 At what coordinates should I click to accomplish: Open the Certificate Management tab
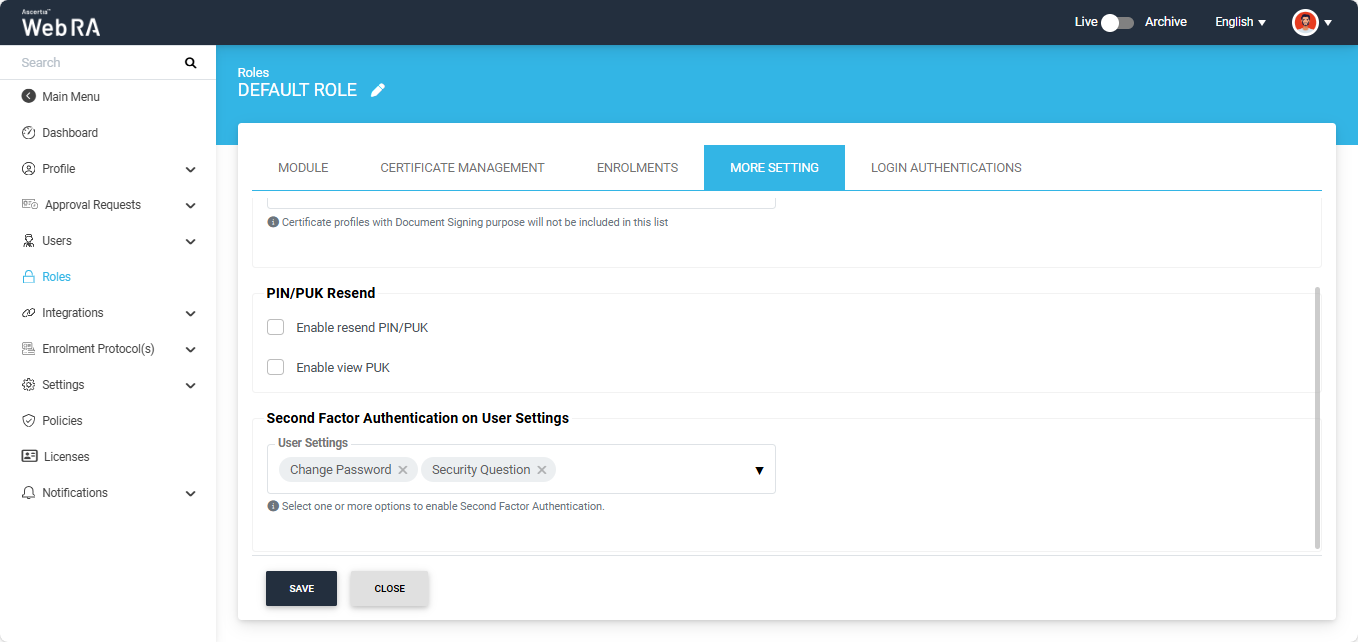tap(462, 168)
